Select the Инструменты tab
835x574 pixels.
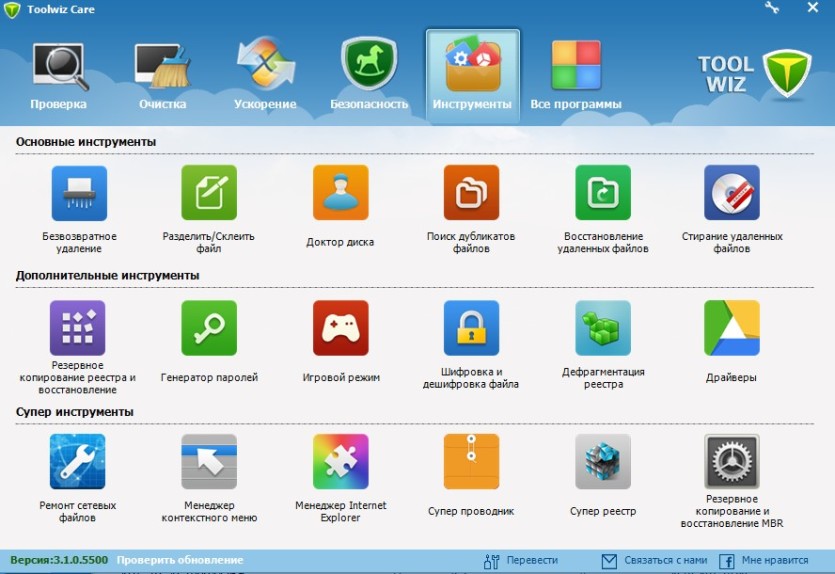point(472,76)
